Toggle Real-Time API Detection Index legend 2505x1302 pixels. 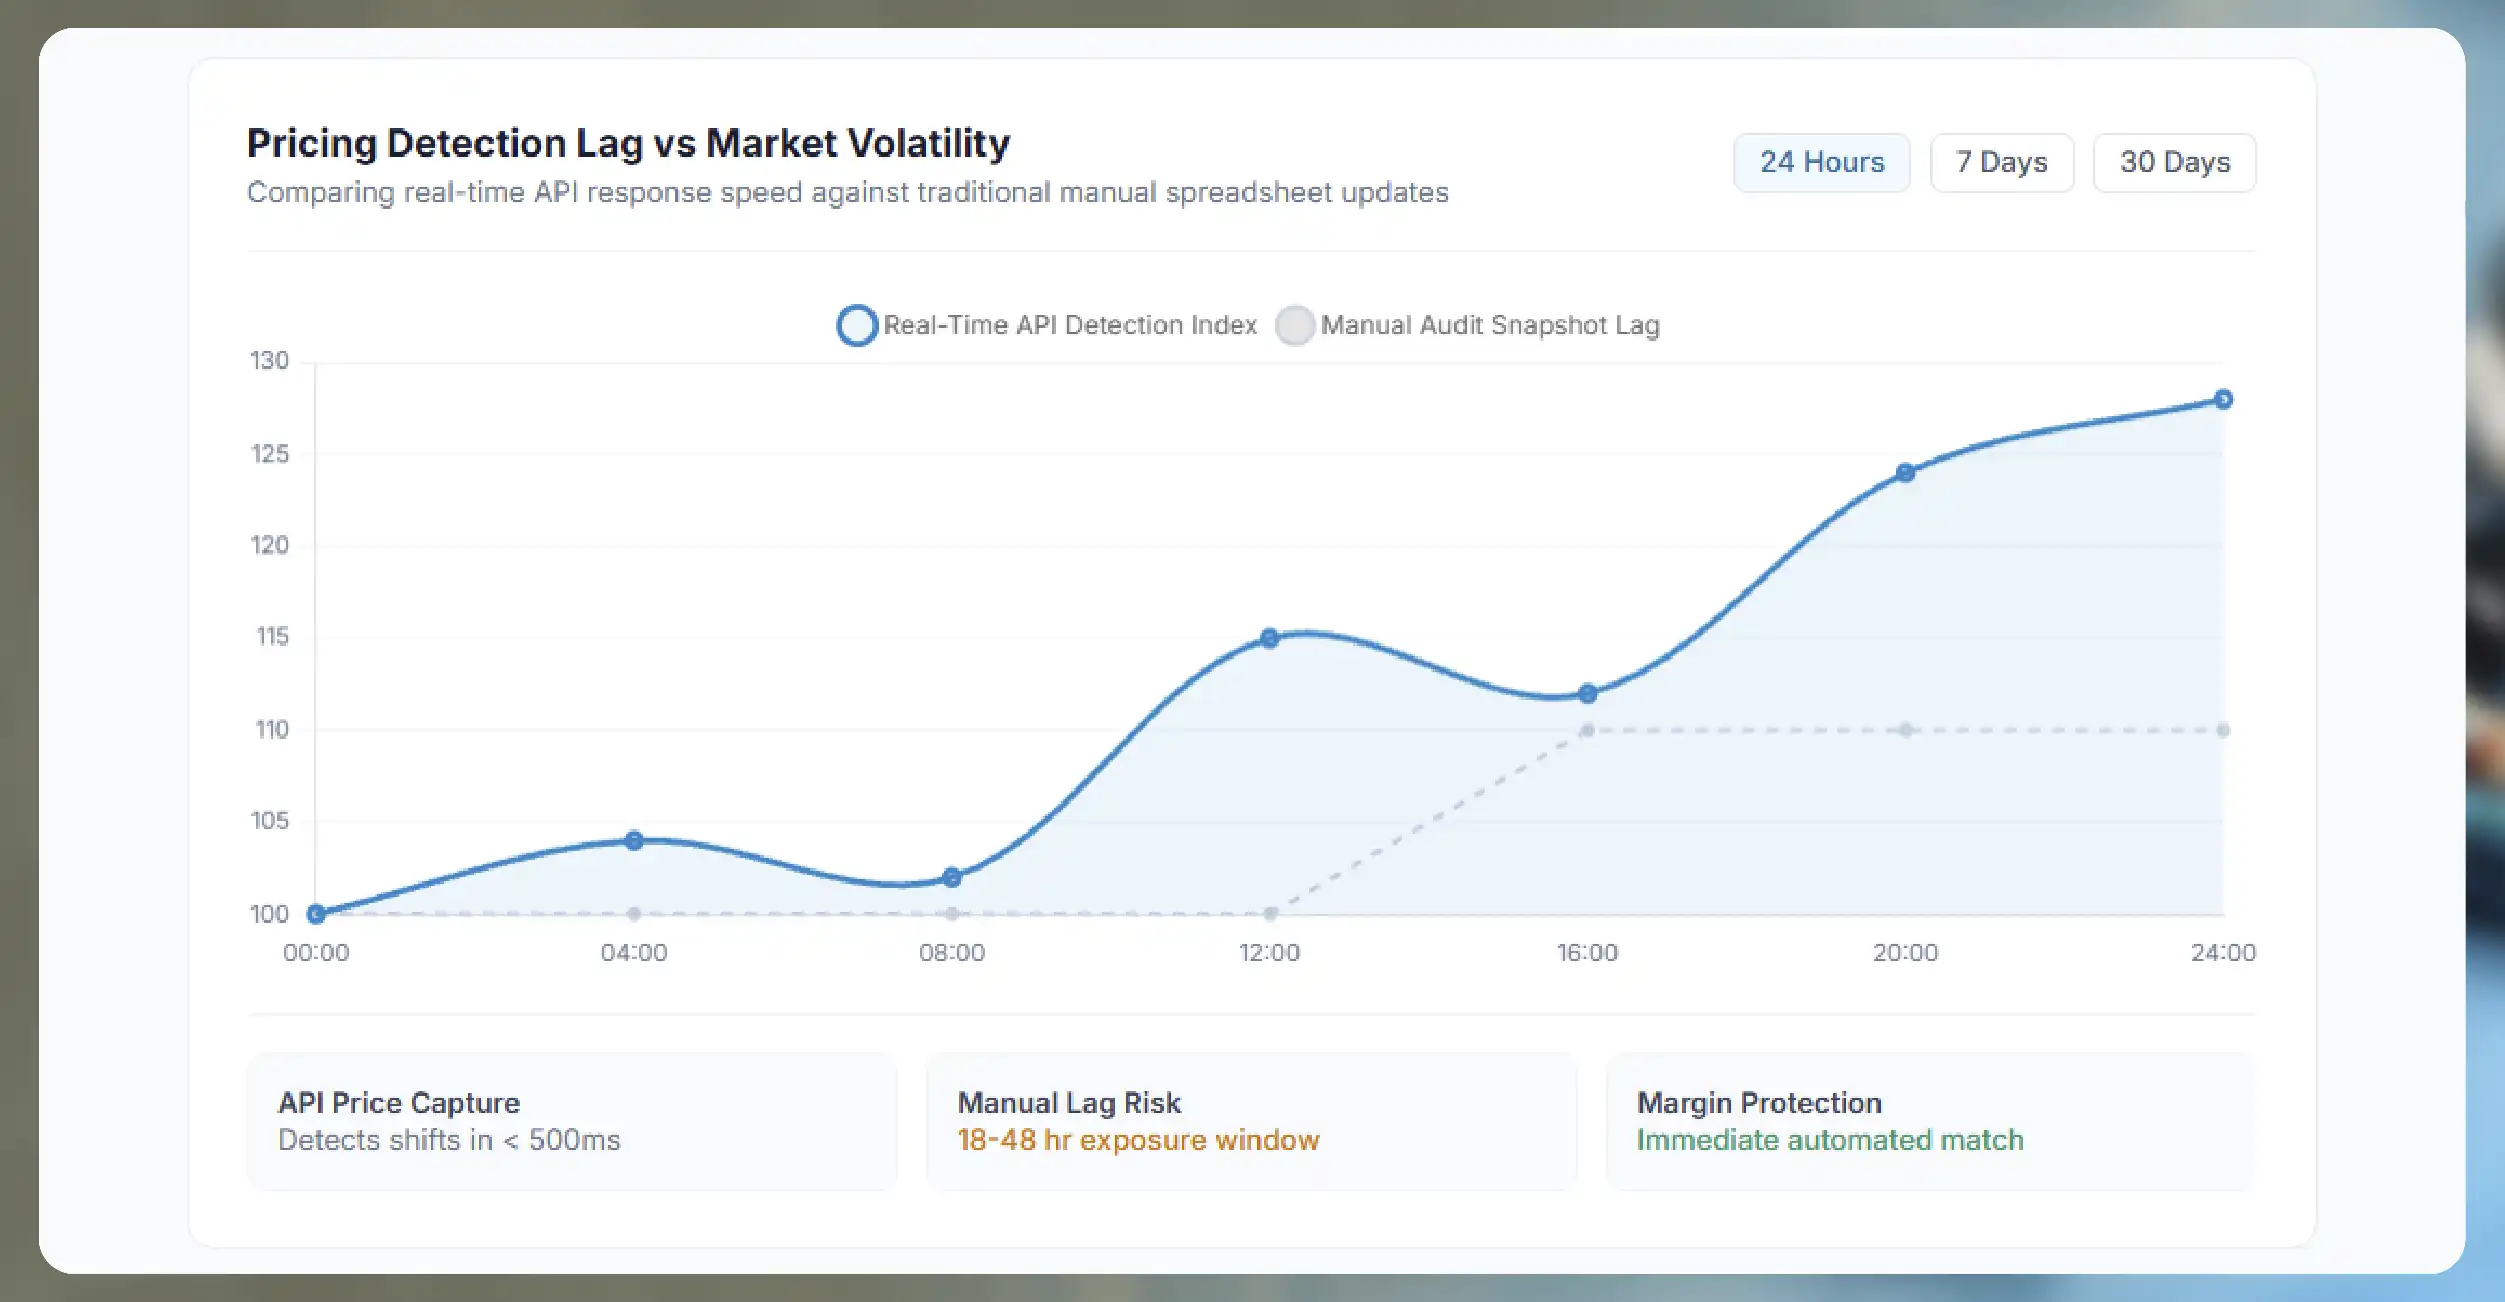(x=1047, y=325)
